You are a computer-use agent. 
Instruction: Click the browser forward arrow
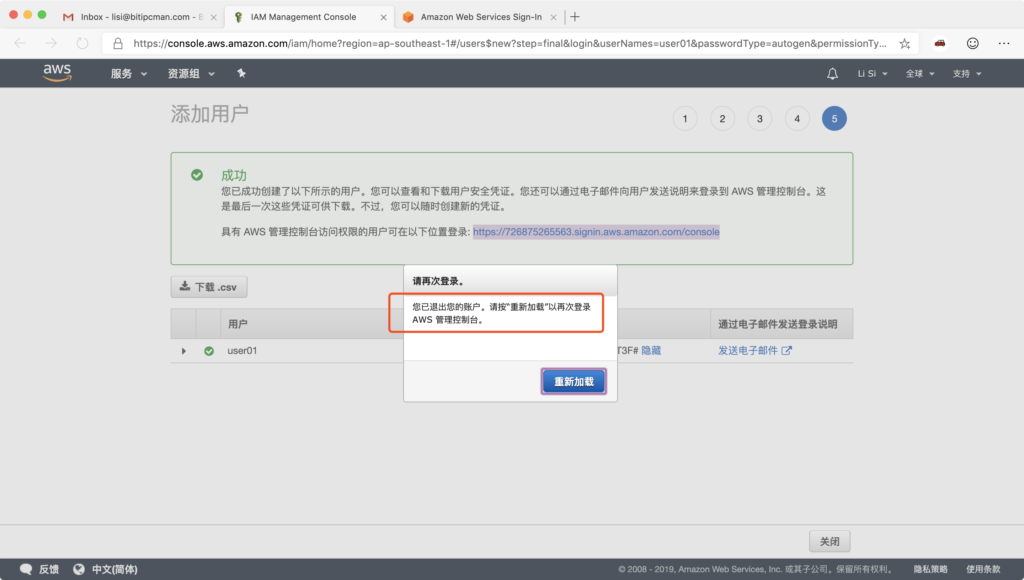(51, 43)
